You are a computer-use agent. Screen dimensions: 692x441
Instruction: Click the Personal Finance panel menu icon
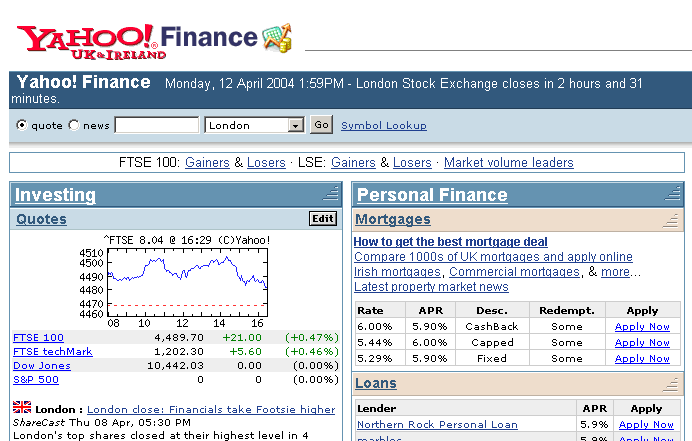[674, 194]
